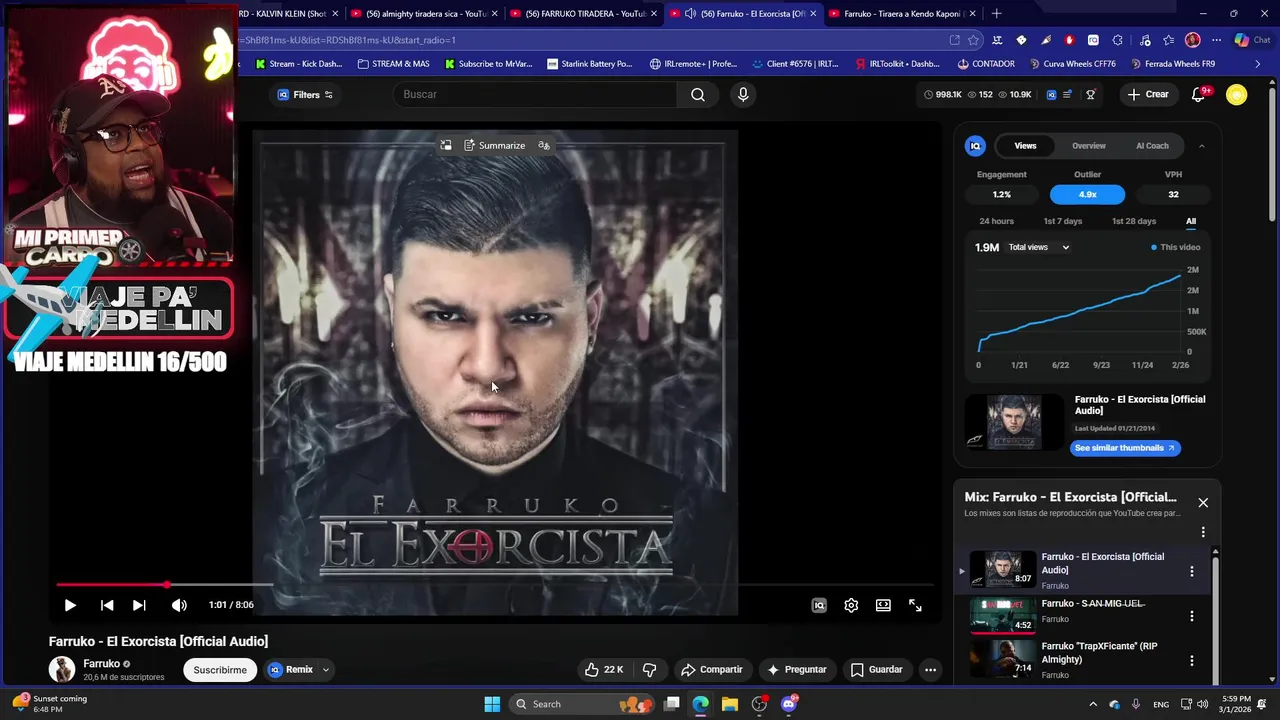Open options for El Exorcista playlist item

(1191, 572)
